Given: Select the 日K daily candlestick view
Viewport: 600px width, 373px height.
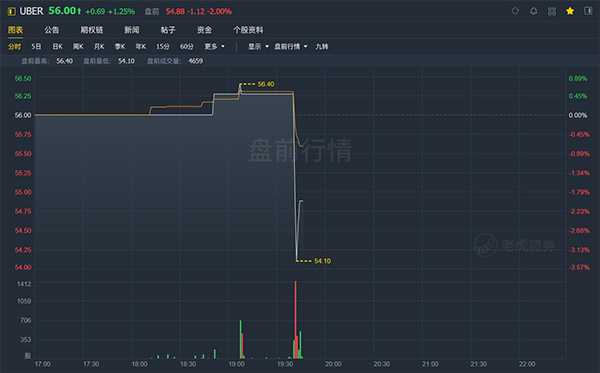Looking at the screenshot, I should coord(57,47).
